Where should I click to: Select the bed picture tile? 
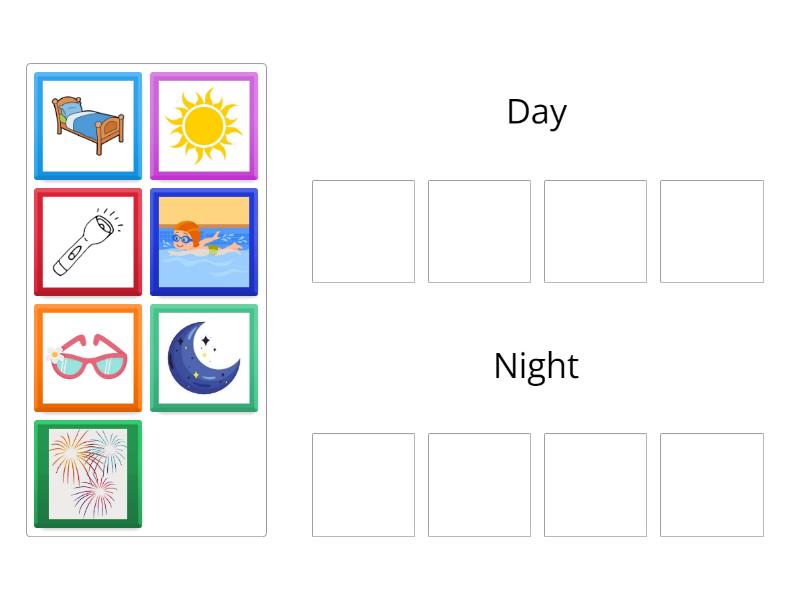click(x=87, y=125)
